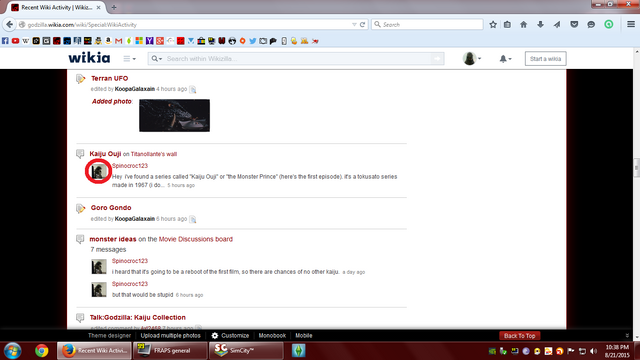Viewport: 640px width, 360px height.
Task: Click the Search within Wikizilla field
Action: pyautogui.click(x=298, y=59)
